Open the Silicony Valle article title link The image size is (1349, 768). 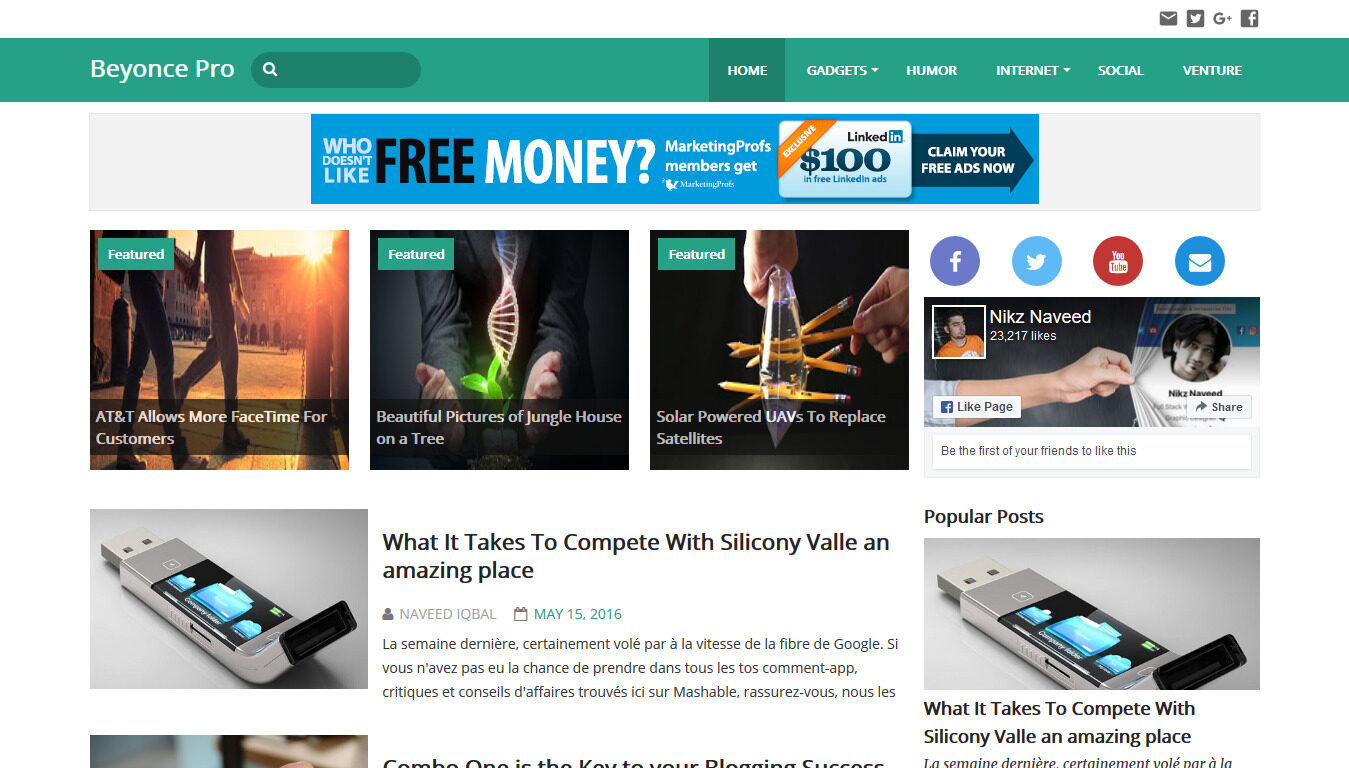pos(636,556)
